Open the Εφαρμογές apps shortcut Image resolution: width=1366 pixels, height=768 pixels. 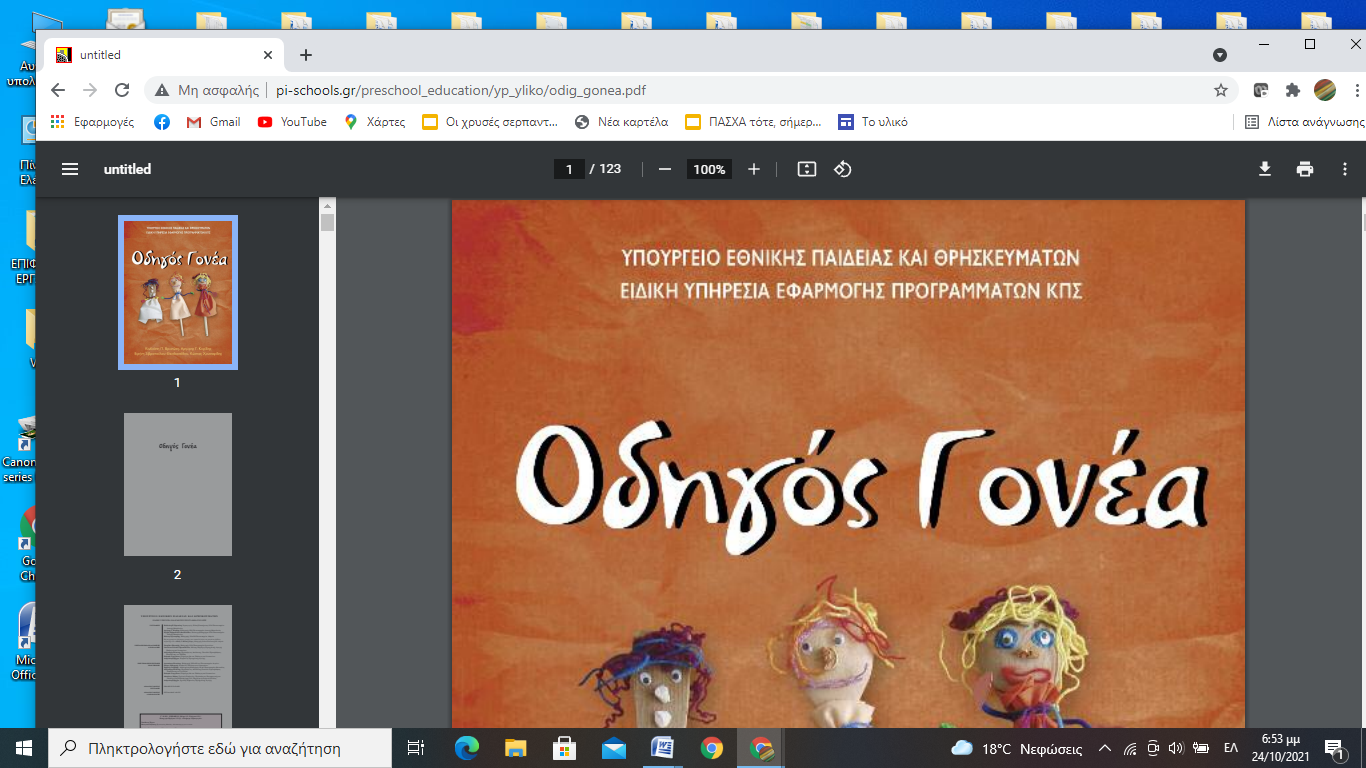tap(92, 122)
